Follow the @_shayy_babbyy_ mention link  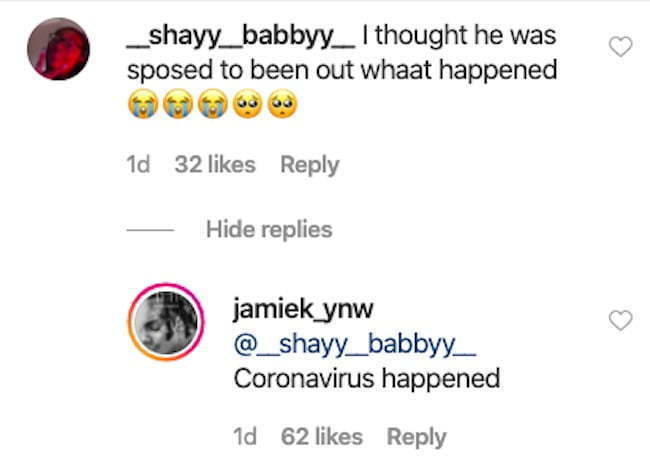click(355, 345)
